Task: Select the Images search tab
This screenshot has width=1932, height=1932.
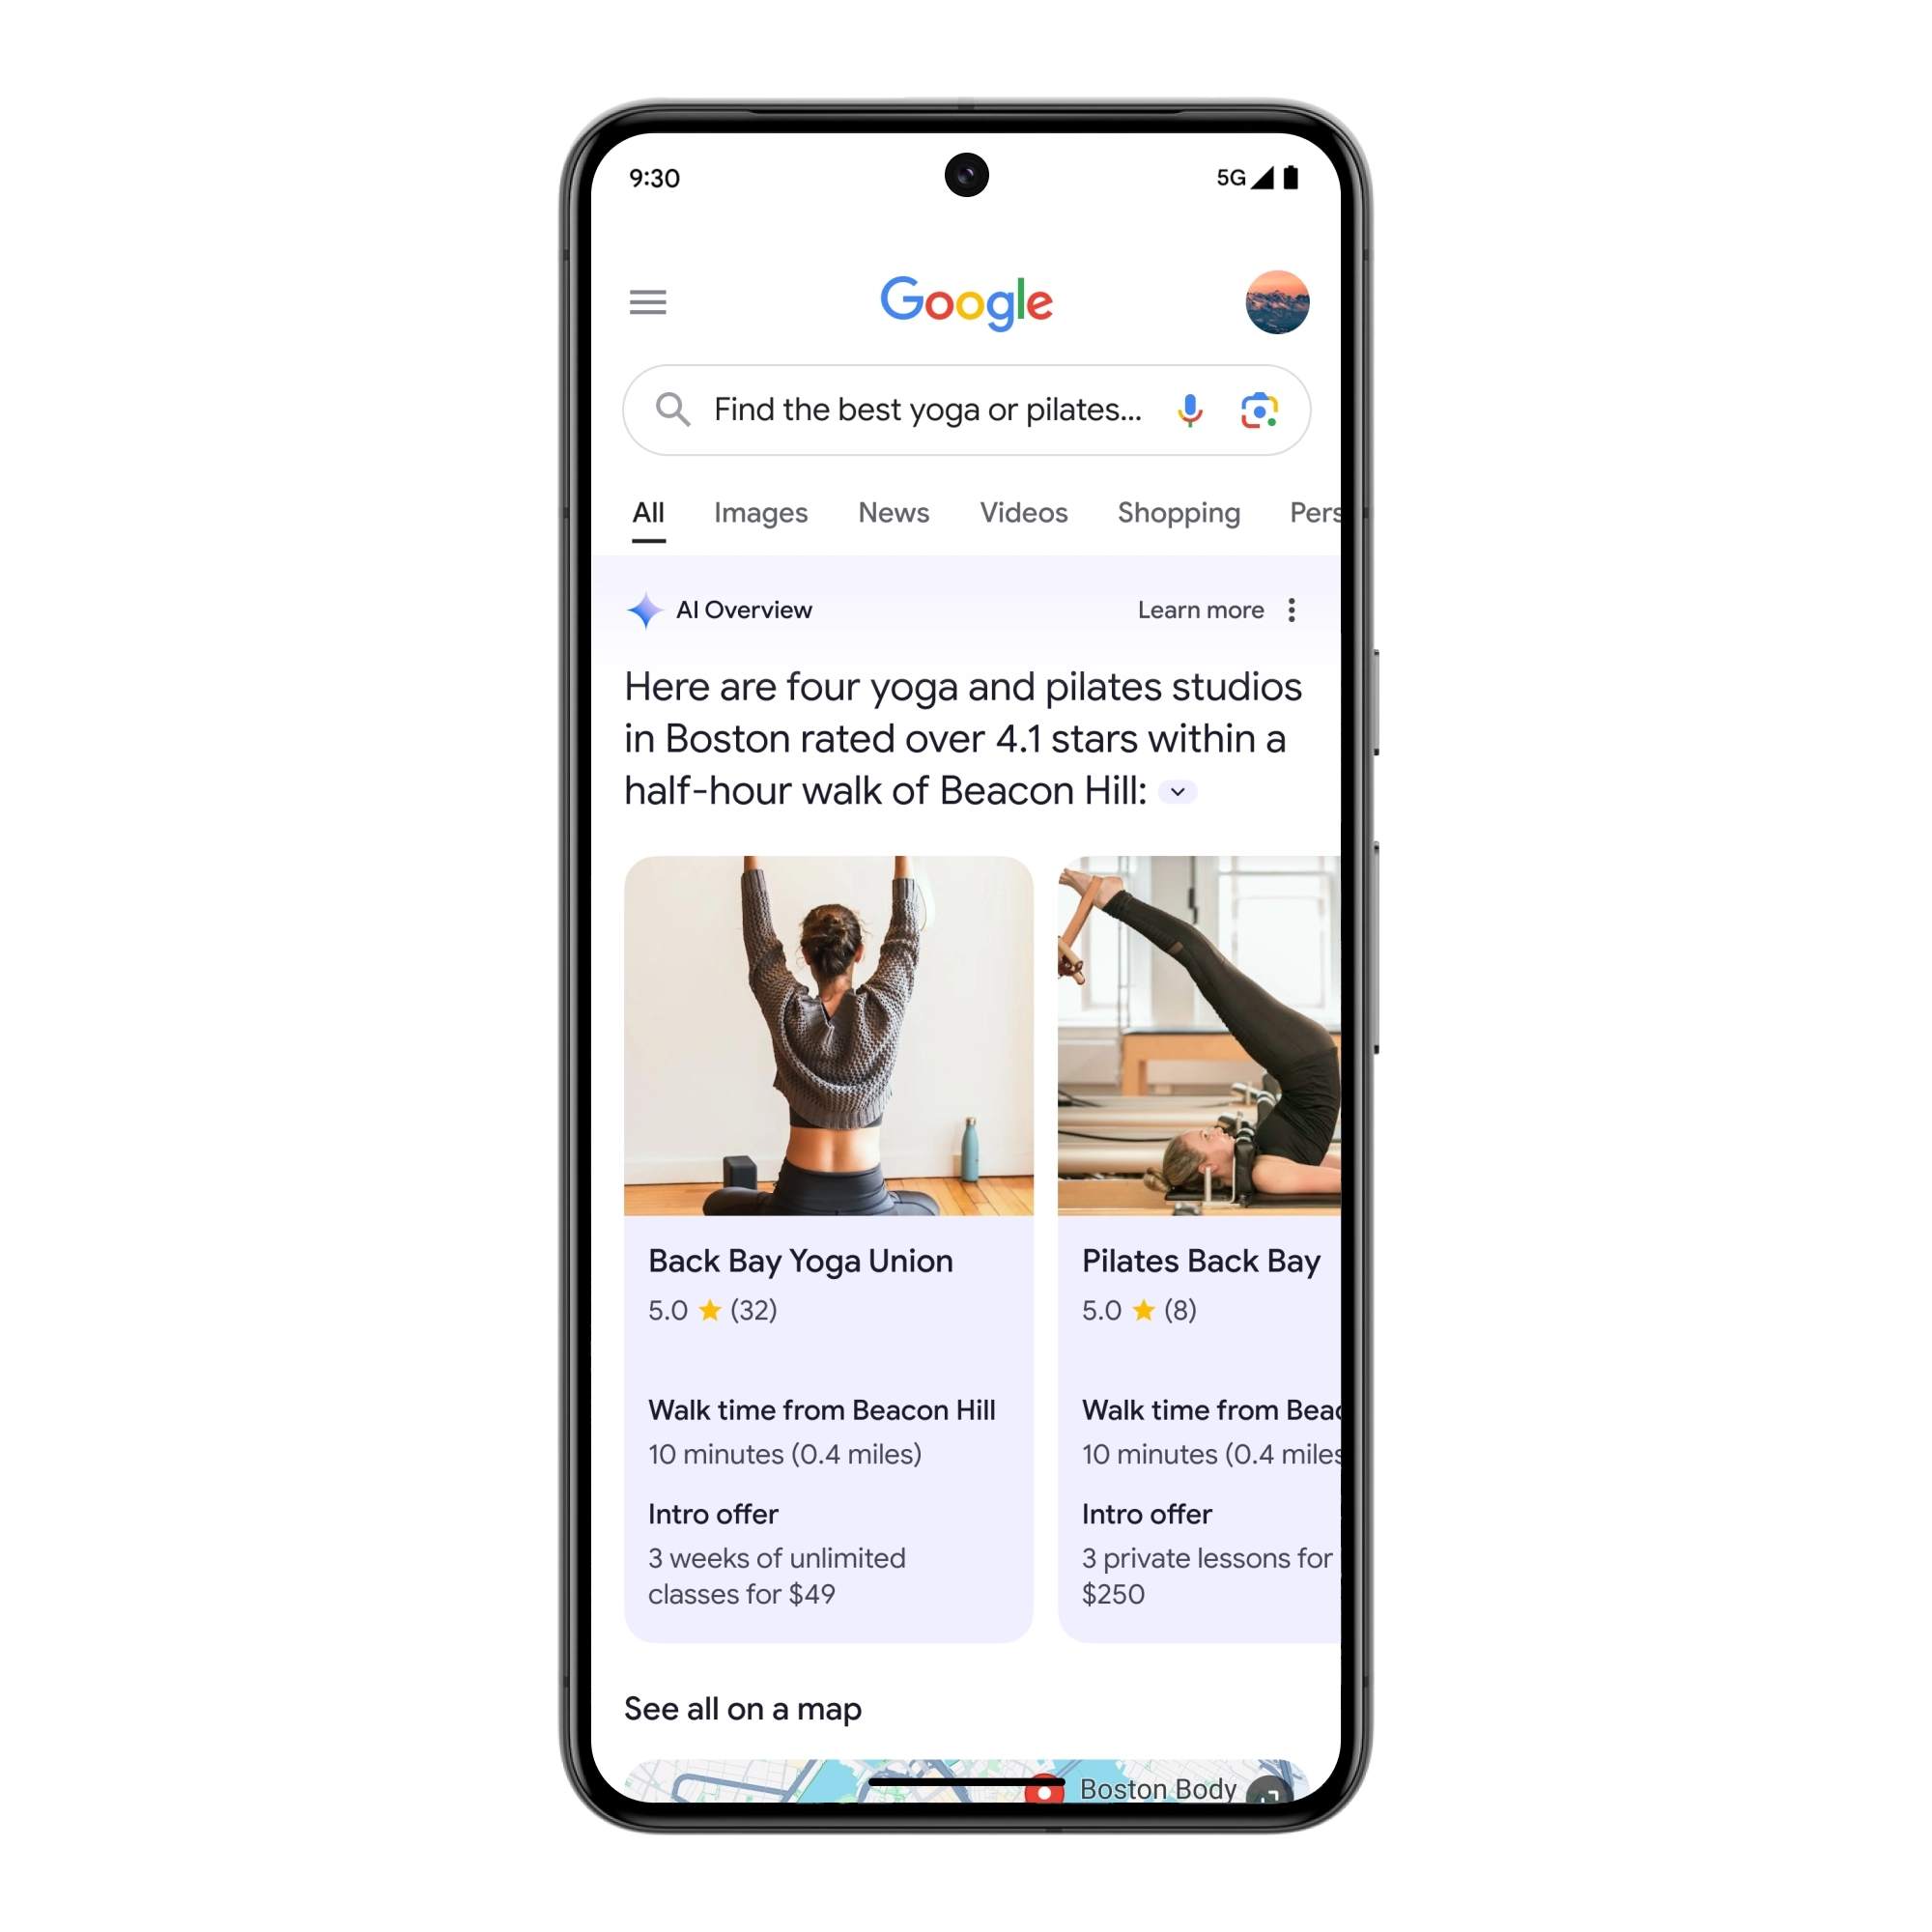Action: (761, 513)
